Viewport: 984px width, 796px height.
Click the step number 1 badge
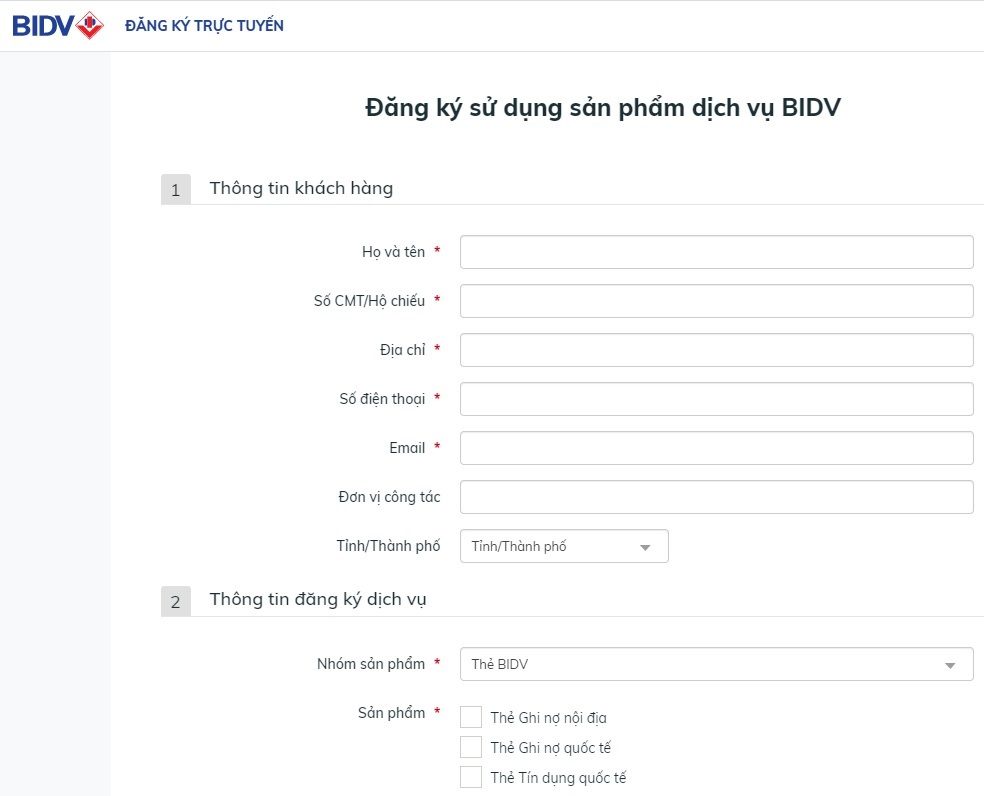tap(176, 190)
